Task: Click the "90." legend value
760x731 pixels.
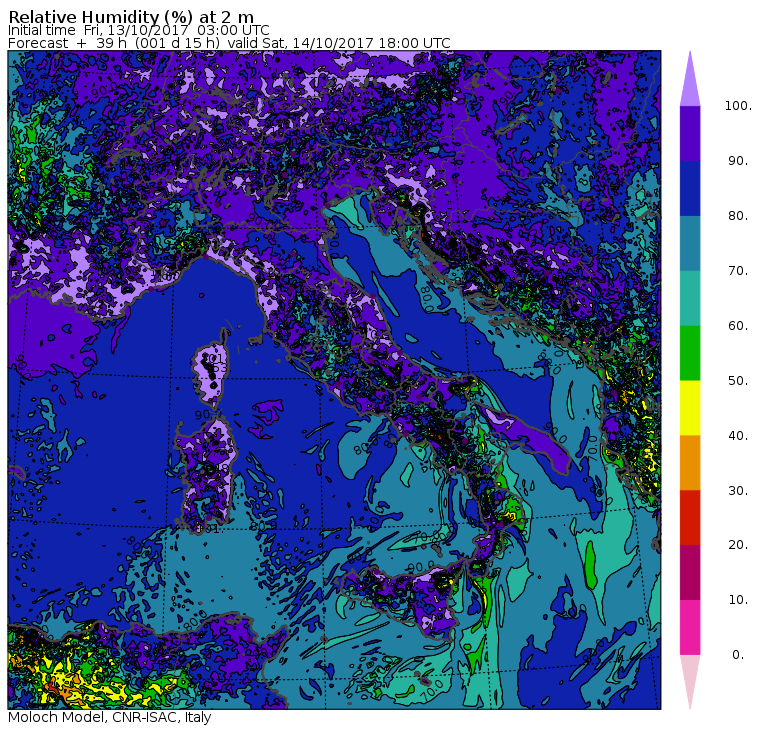Action: click(738, 161)
